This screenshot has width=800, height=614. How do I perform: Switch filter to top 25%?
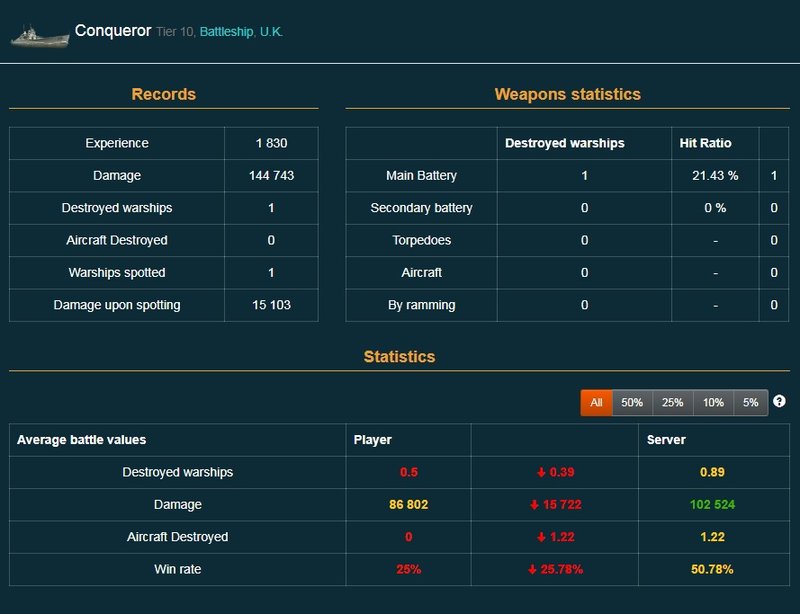pos(673,402)
